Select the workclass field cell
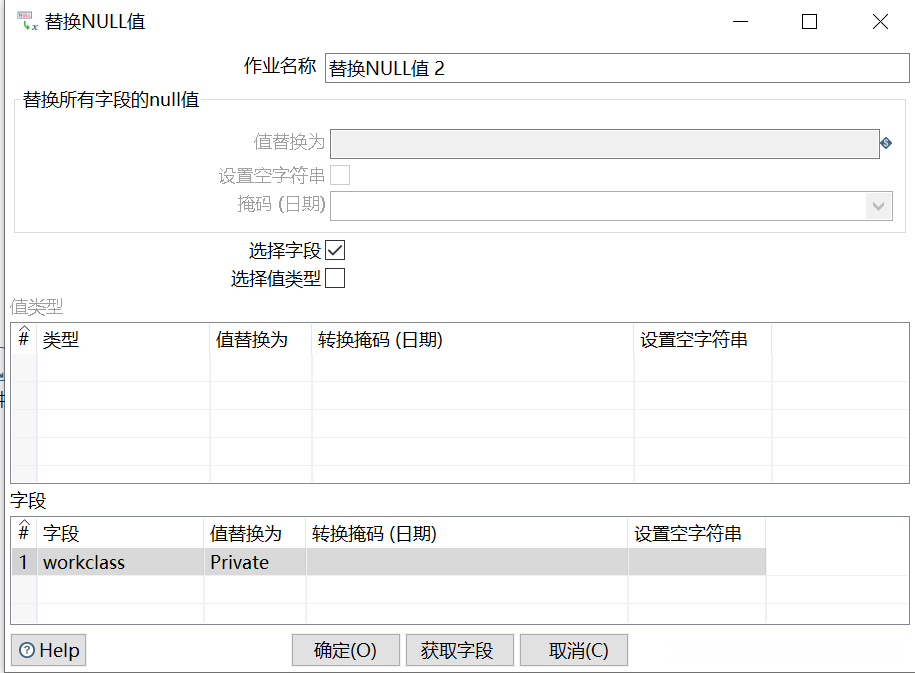Screen dimensions: 915x673 (x=120, y=562)
